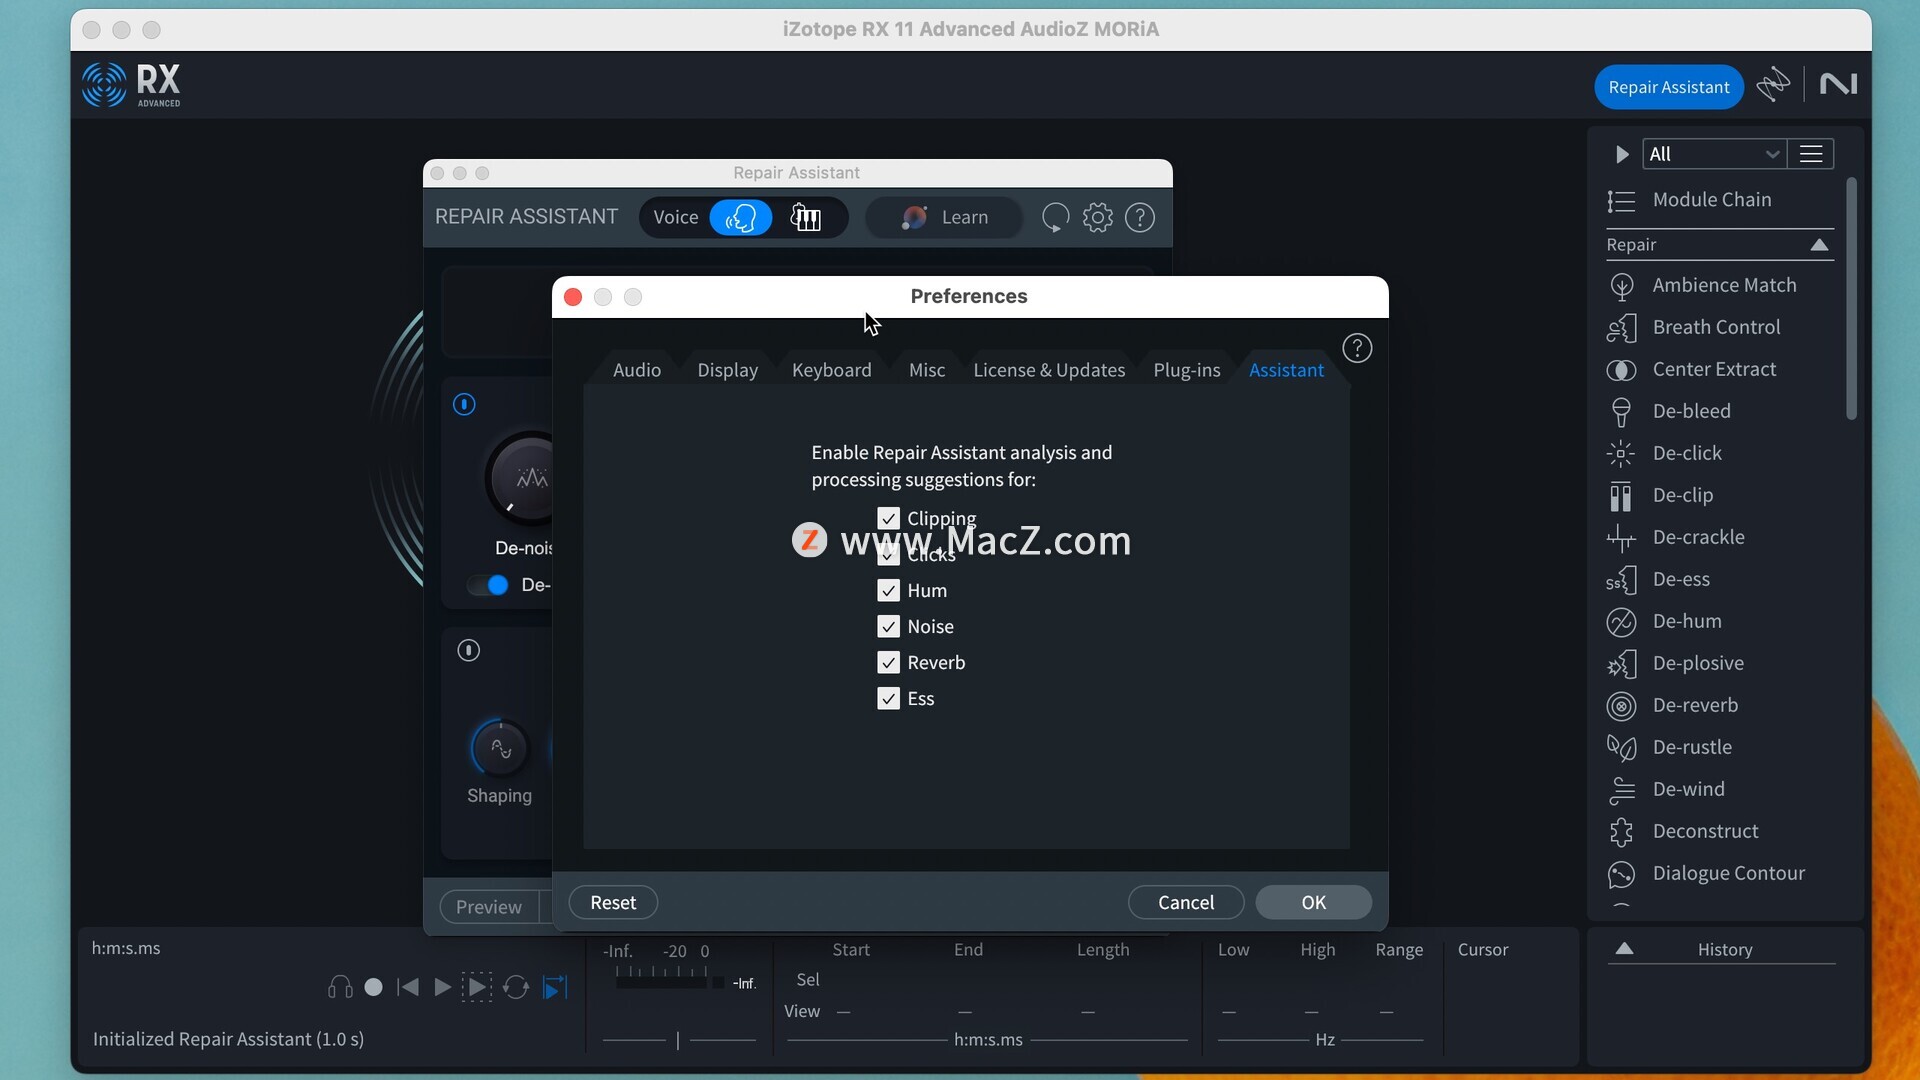Click Repair Assistant help question icon
The height and width of the screenshot is (1080, 1920).
coord(1140,218)
